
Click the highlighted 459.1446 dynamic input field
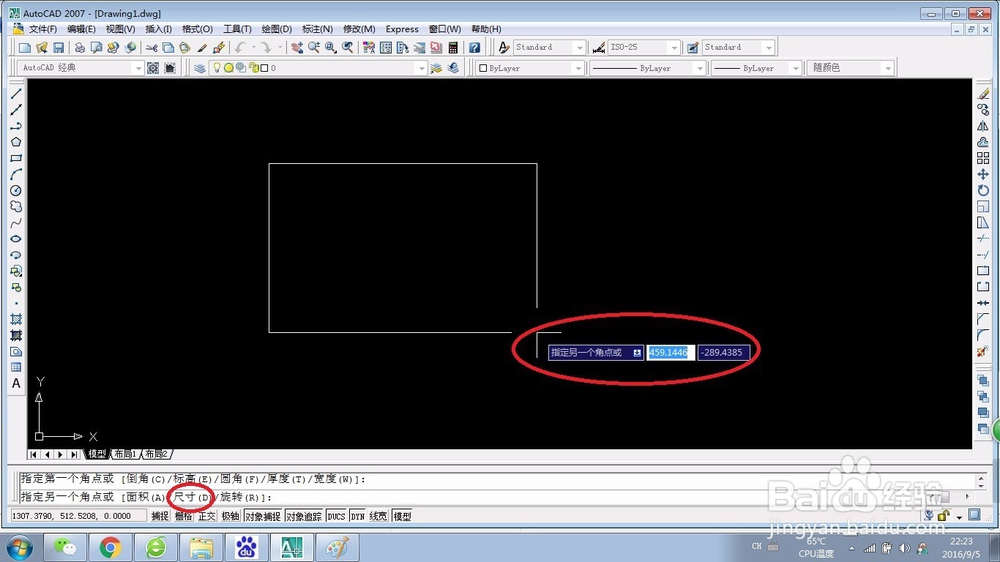[x=670, y=352]
